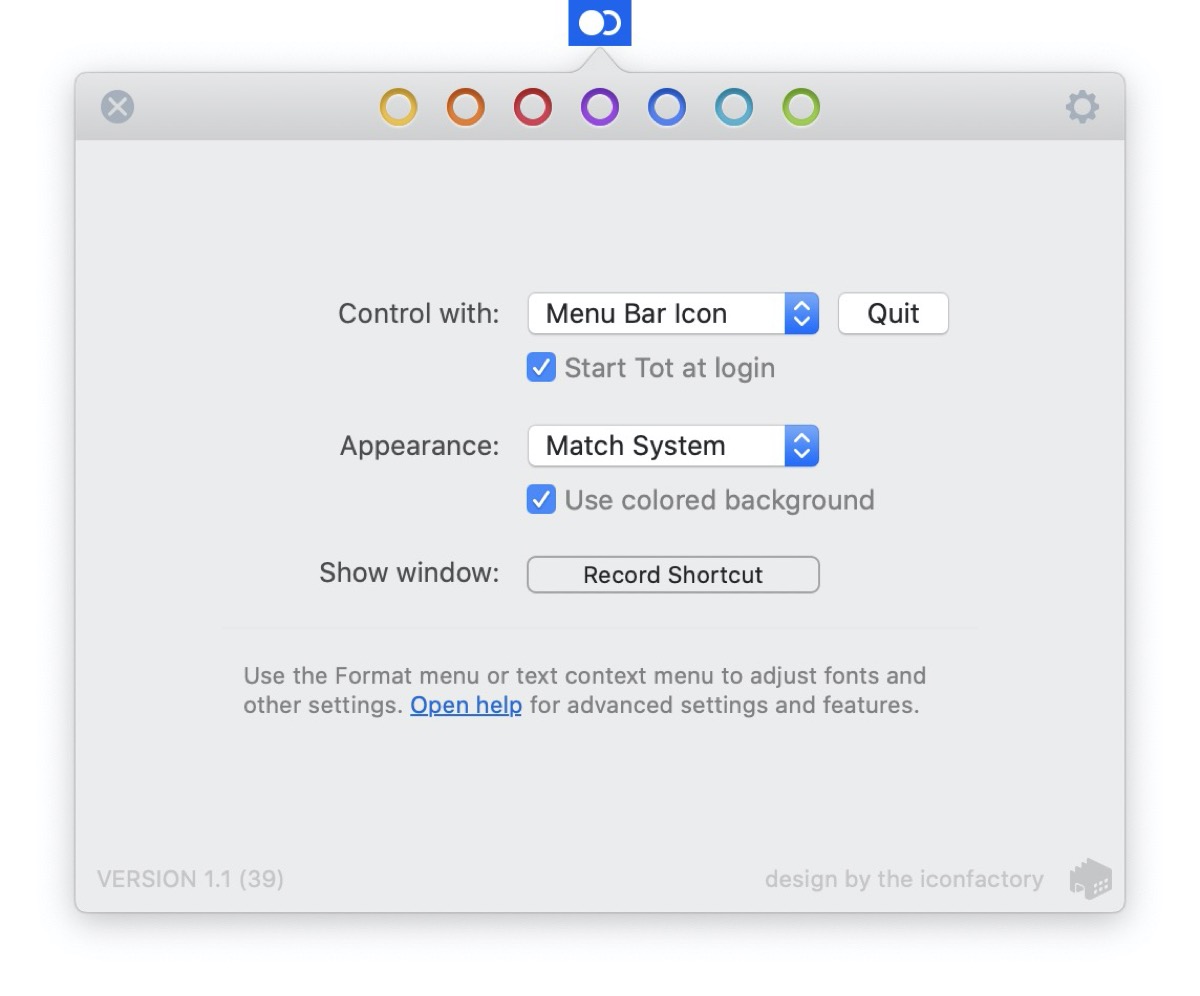Switch to the purple dot note
The width and height of the screenshot is (1200, 996).
tap(600, 107)
